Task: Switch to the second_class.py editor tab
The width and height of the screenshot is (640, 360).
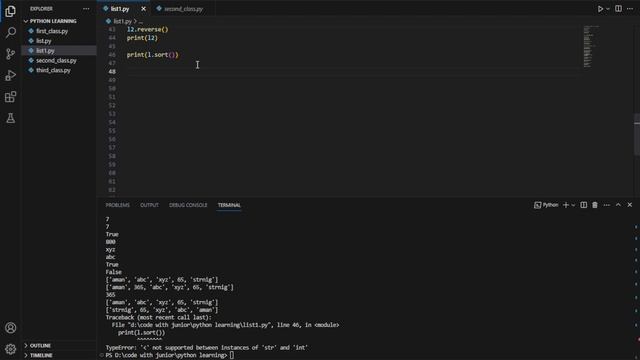Action: click(x=183, y=9)
